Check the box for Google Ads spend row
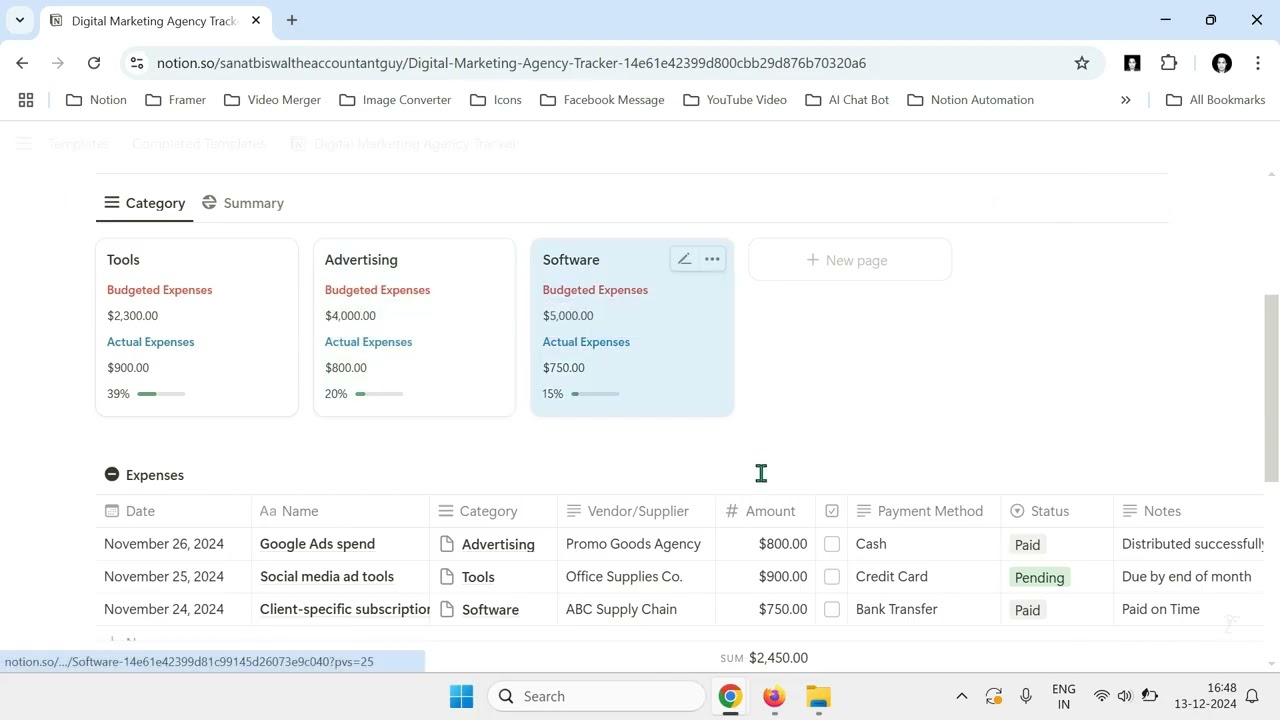The image size is (1280, 720). 832,544
